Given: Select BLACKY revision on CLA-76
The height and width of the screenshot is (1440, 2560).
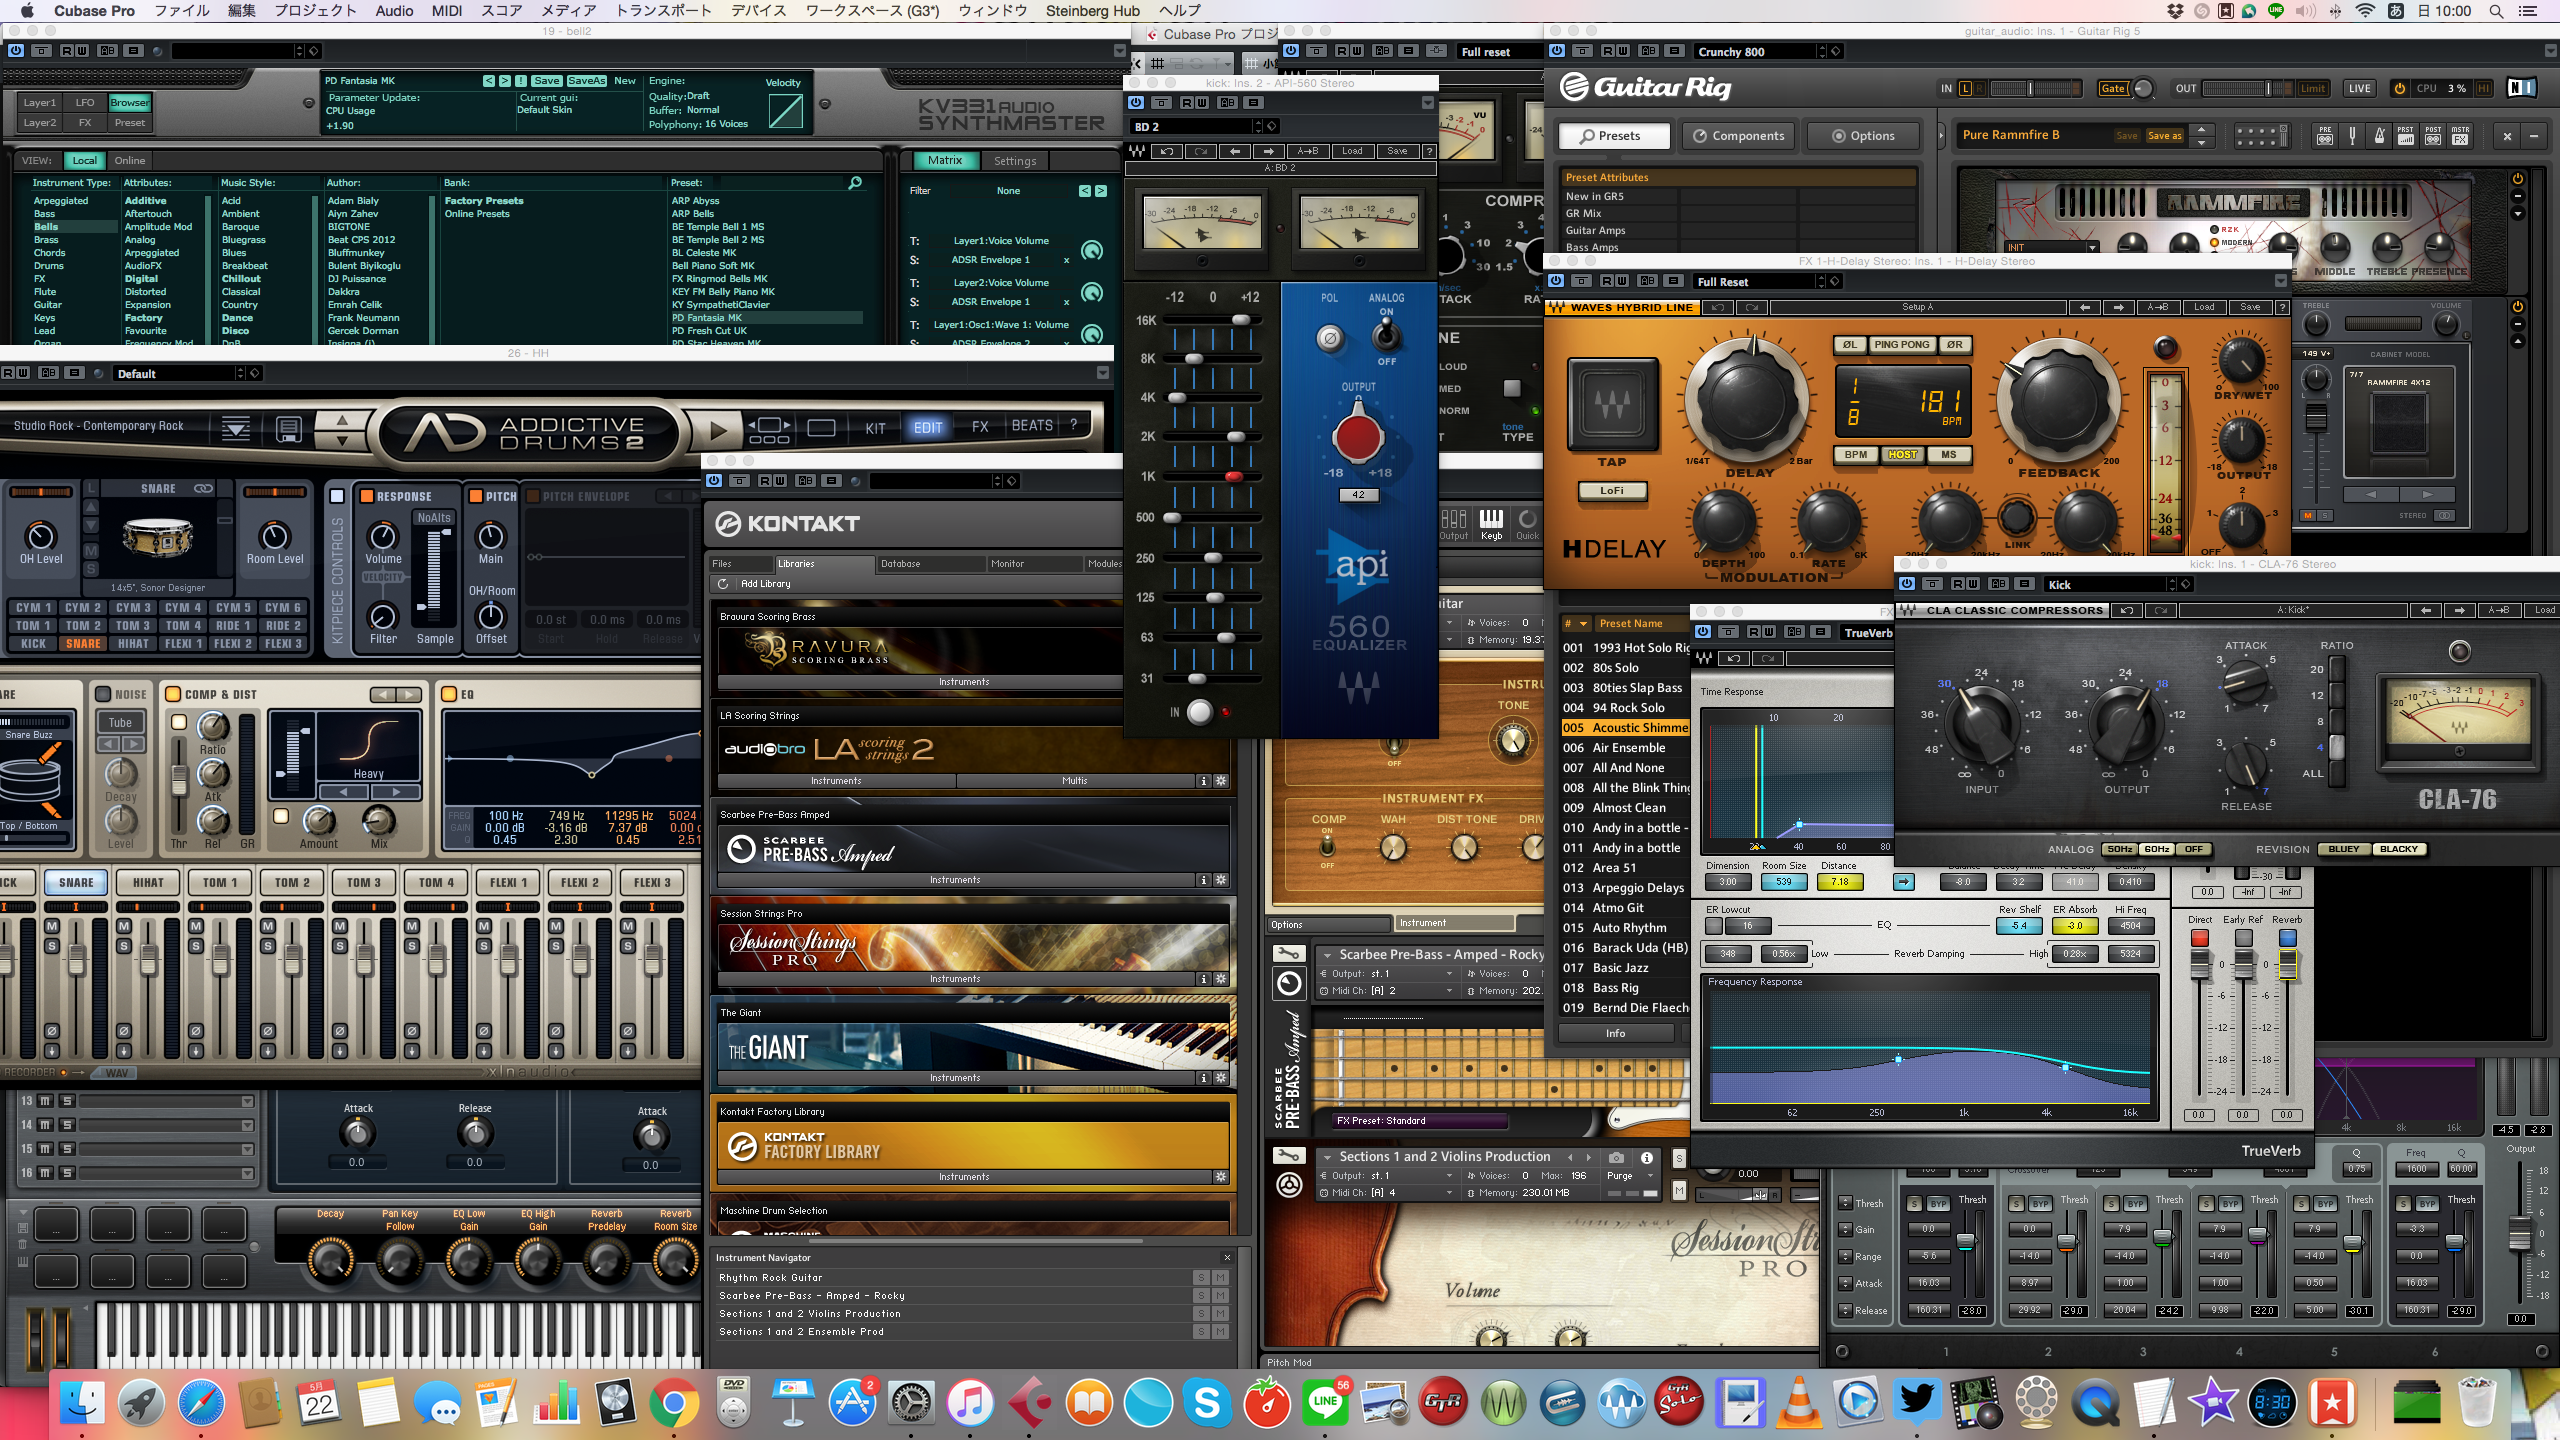Looking at the screenshot, I should coord(2398,849).
